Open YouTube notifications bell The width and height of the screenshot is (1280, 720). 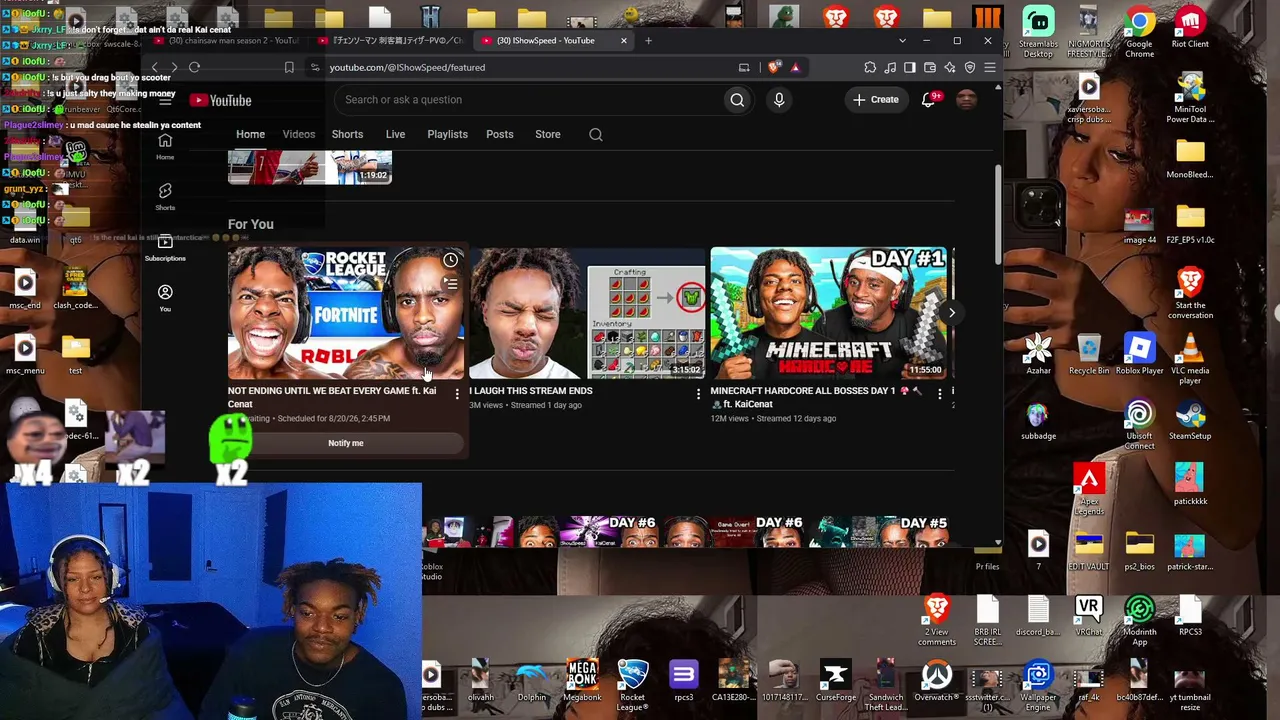[x=929, y=100]
